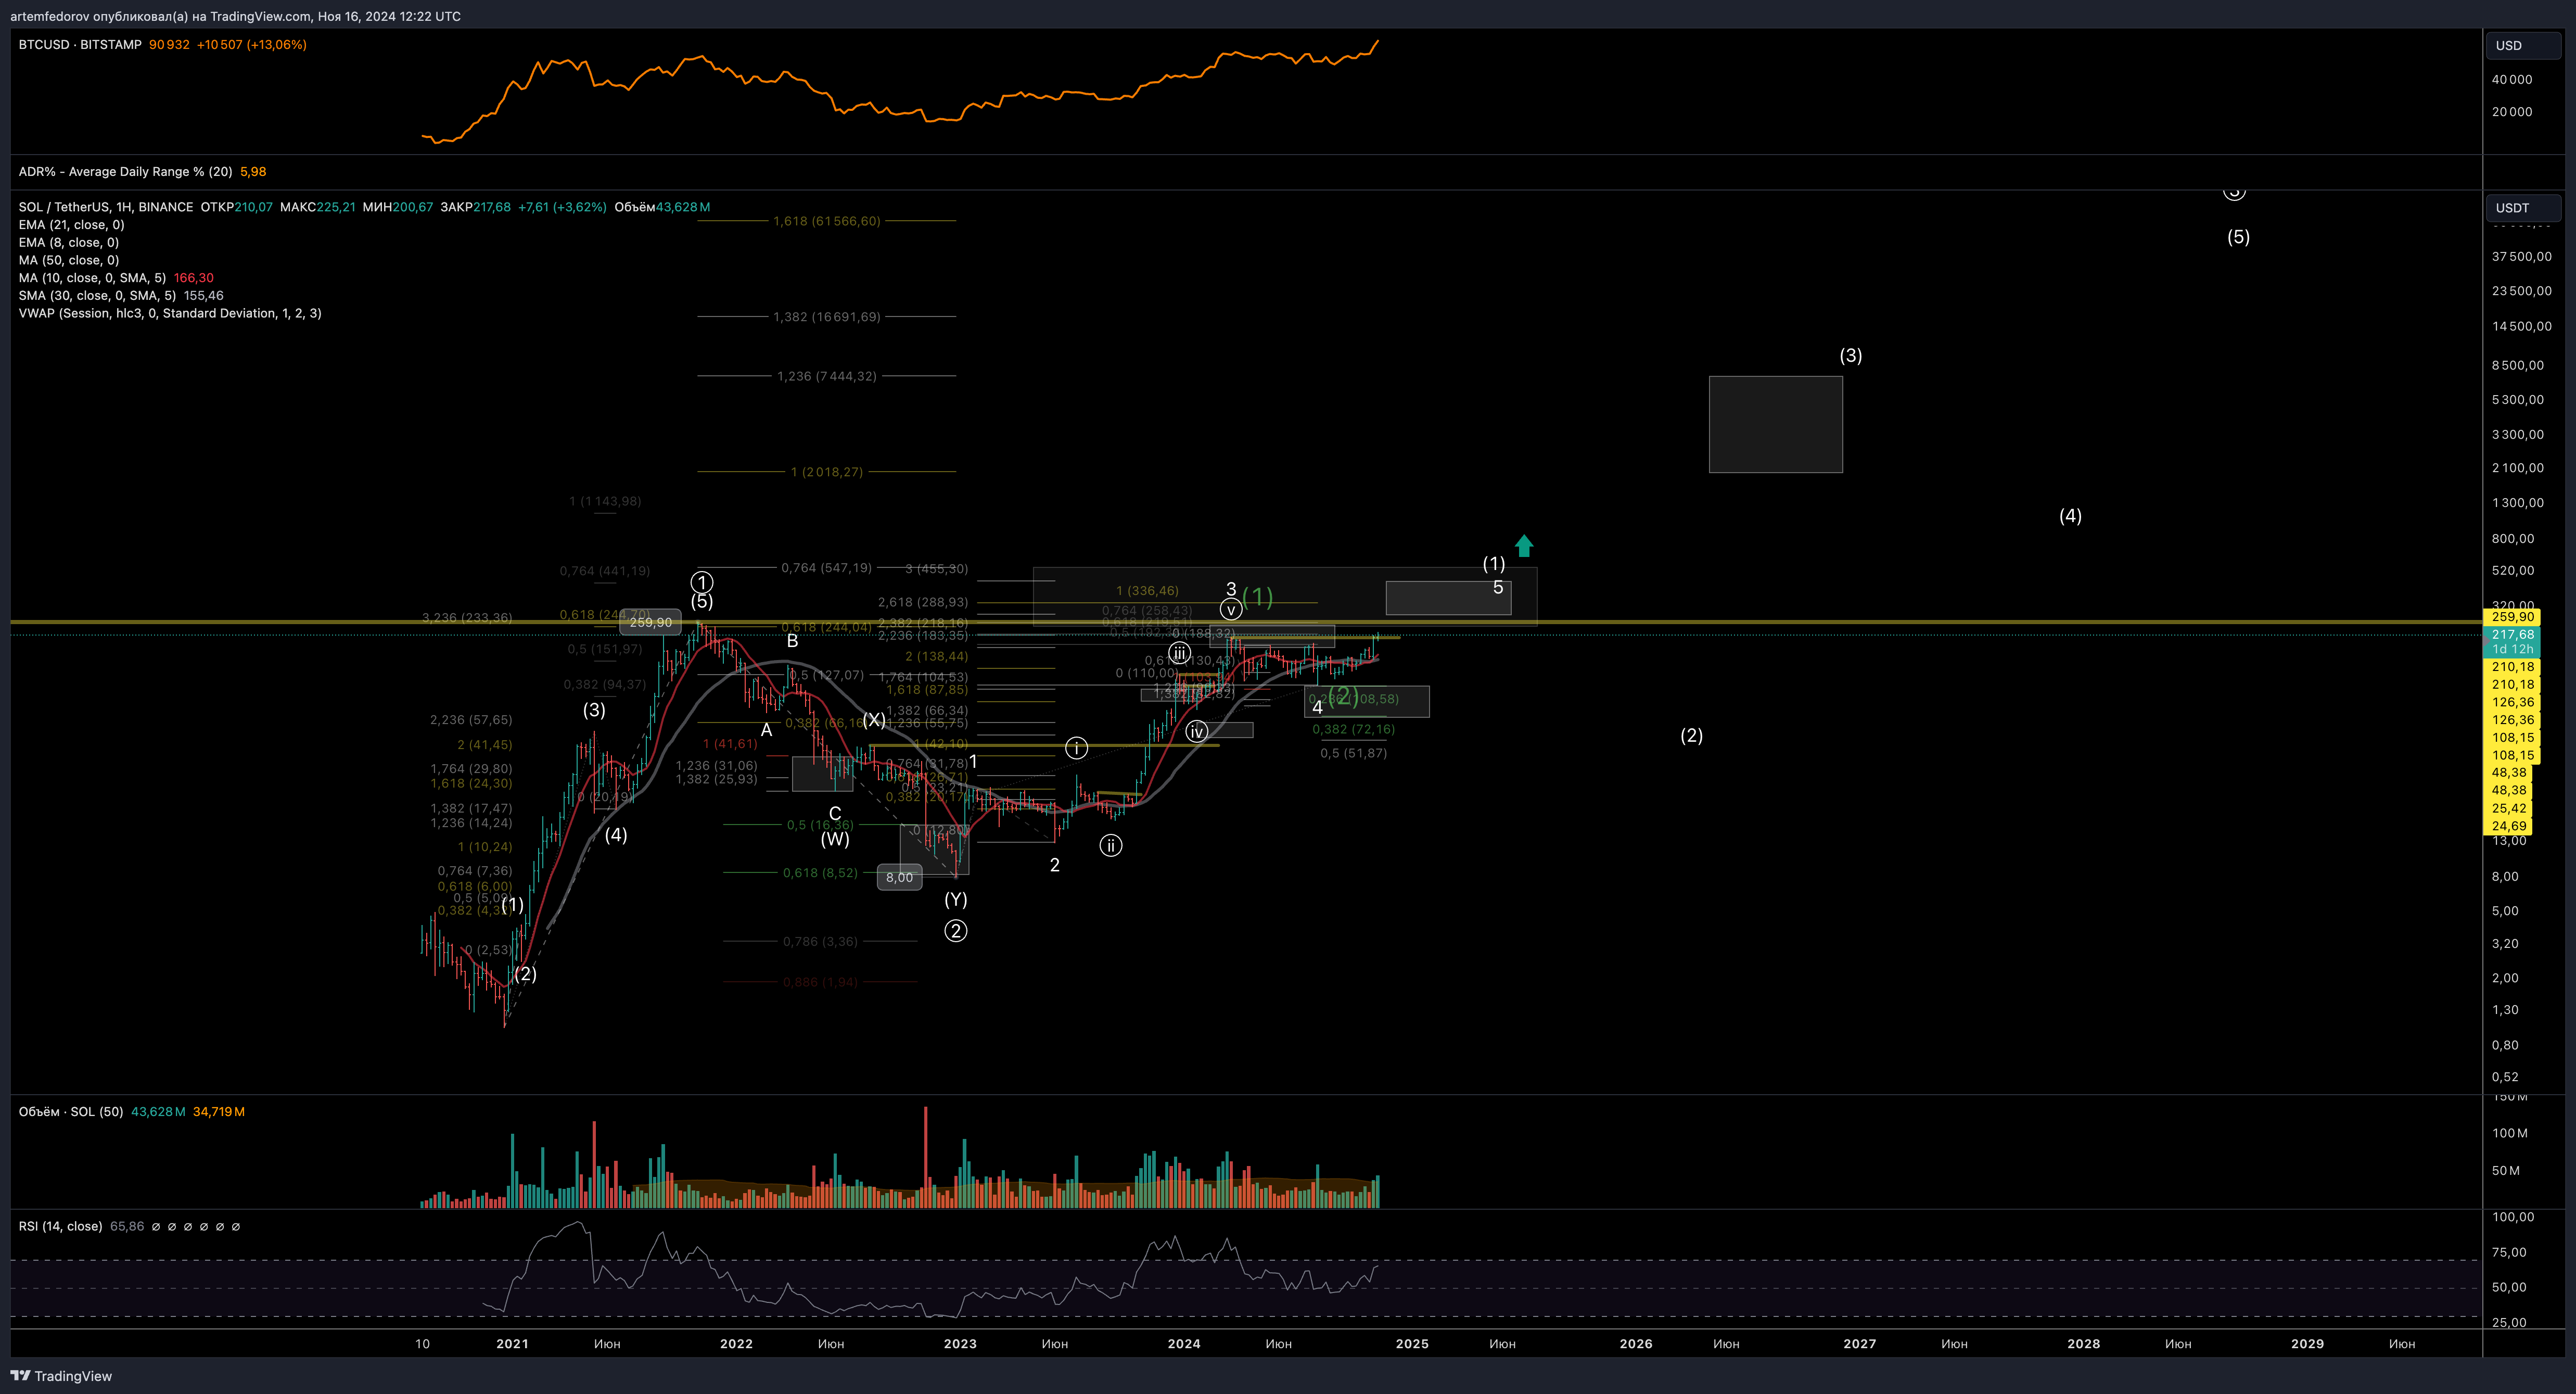Click the EMA (8, close, 0) indicator legend
This screenshot has width=2576, height=1394.
tap(68, 242)
